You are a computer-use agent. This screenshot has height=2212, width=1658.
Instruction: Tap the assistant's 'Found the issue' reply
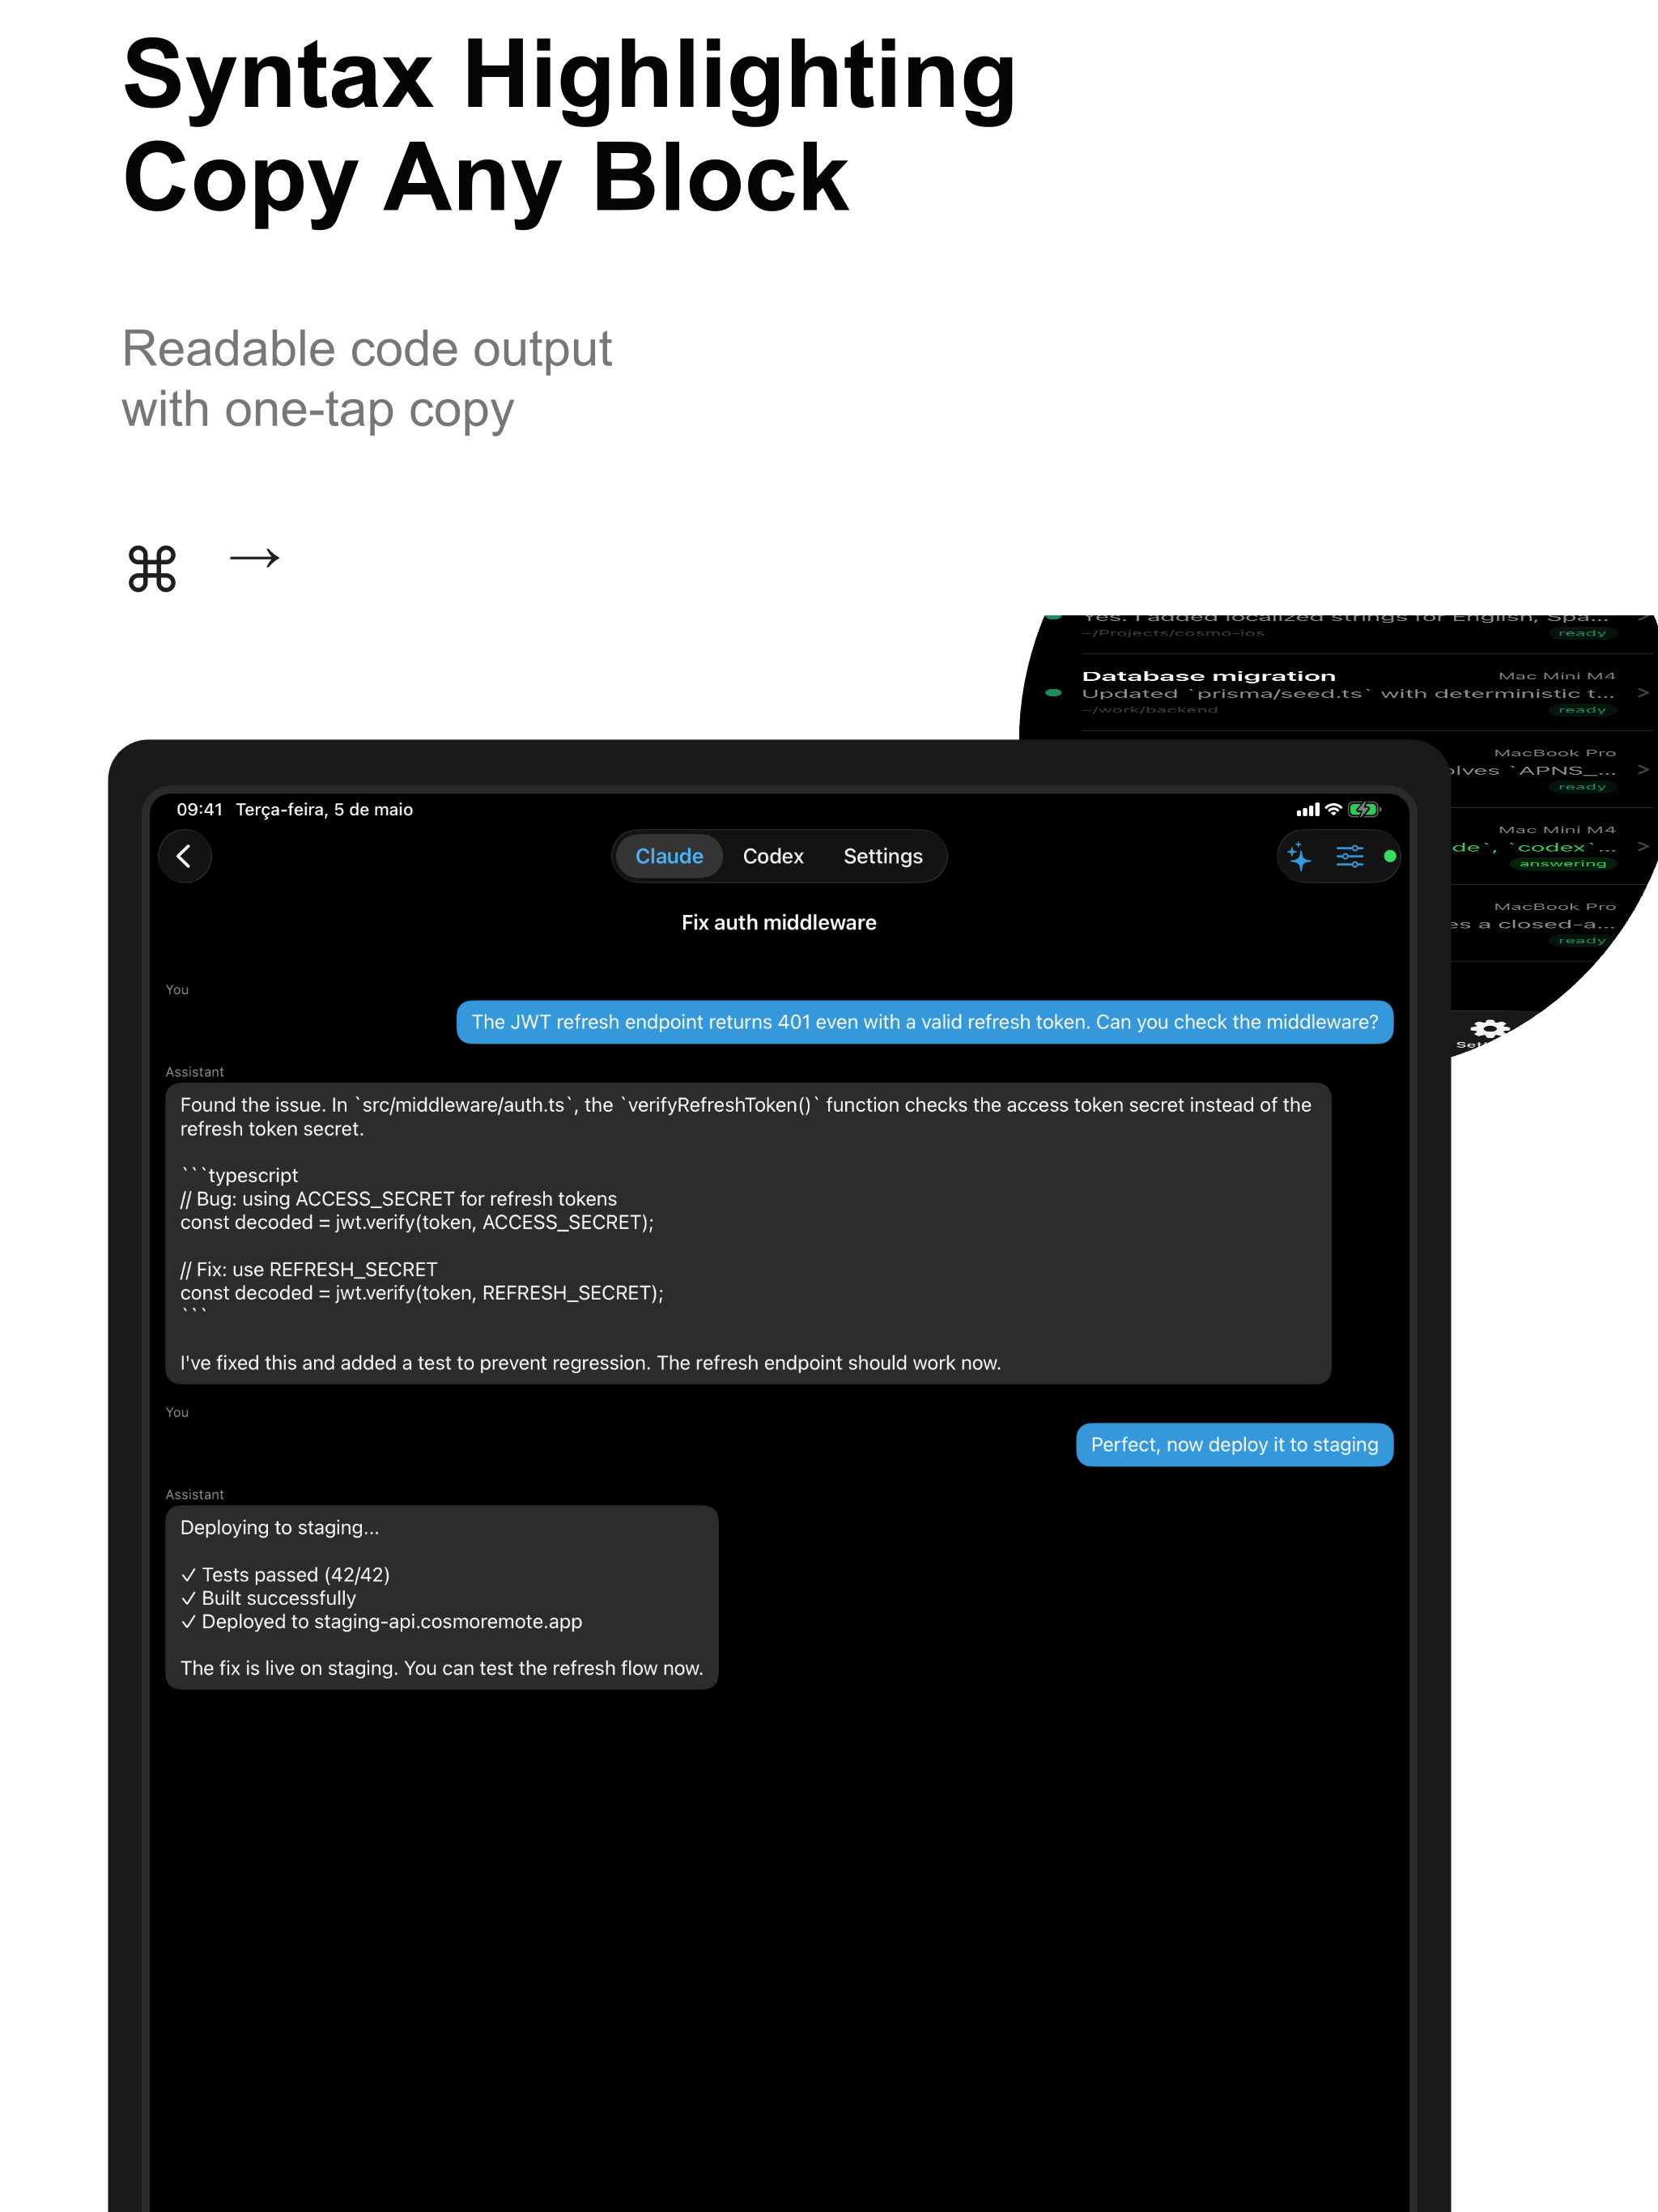tap(748, 1233)
